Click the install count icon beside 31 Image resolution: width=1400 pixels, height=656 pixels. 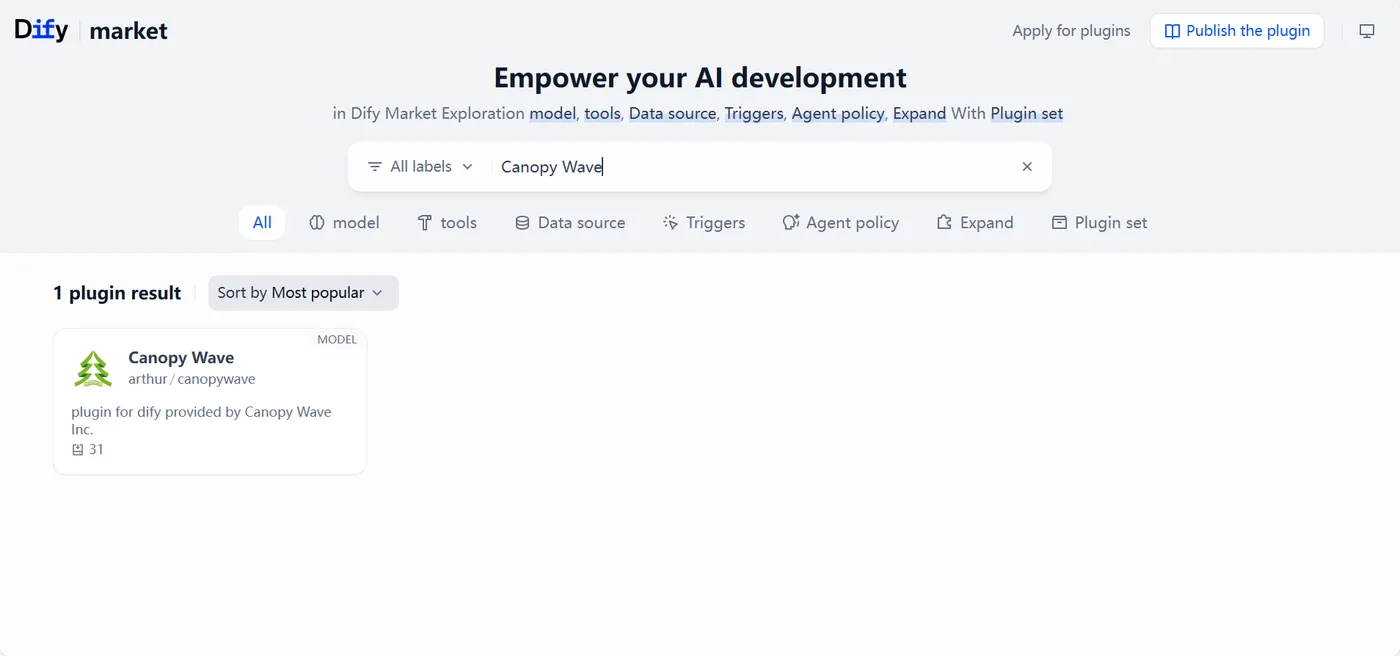(x=78, y=450)
